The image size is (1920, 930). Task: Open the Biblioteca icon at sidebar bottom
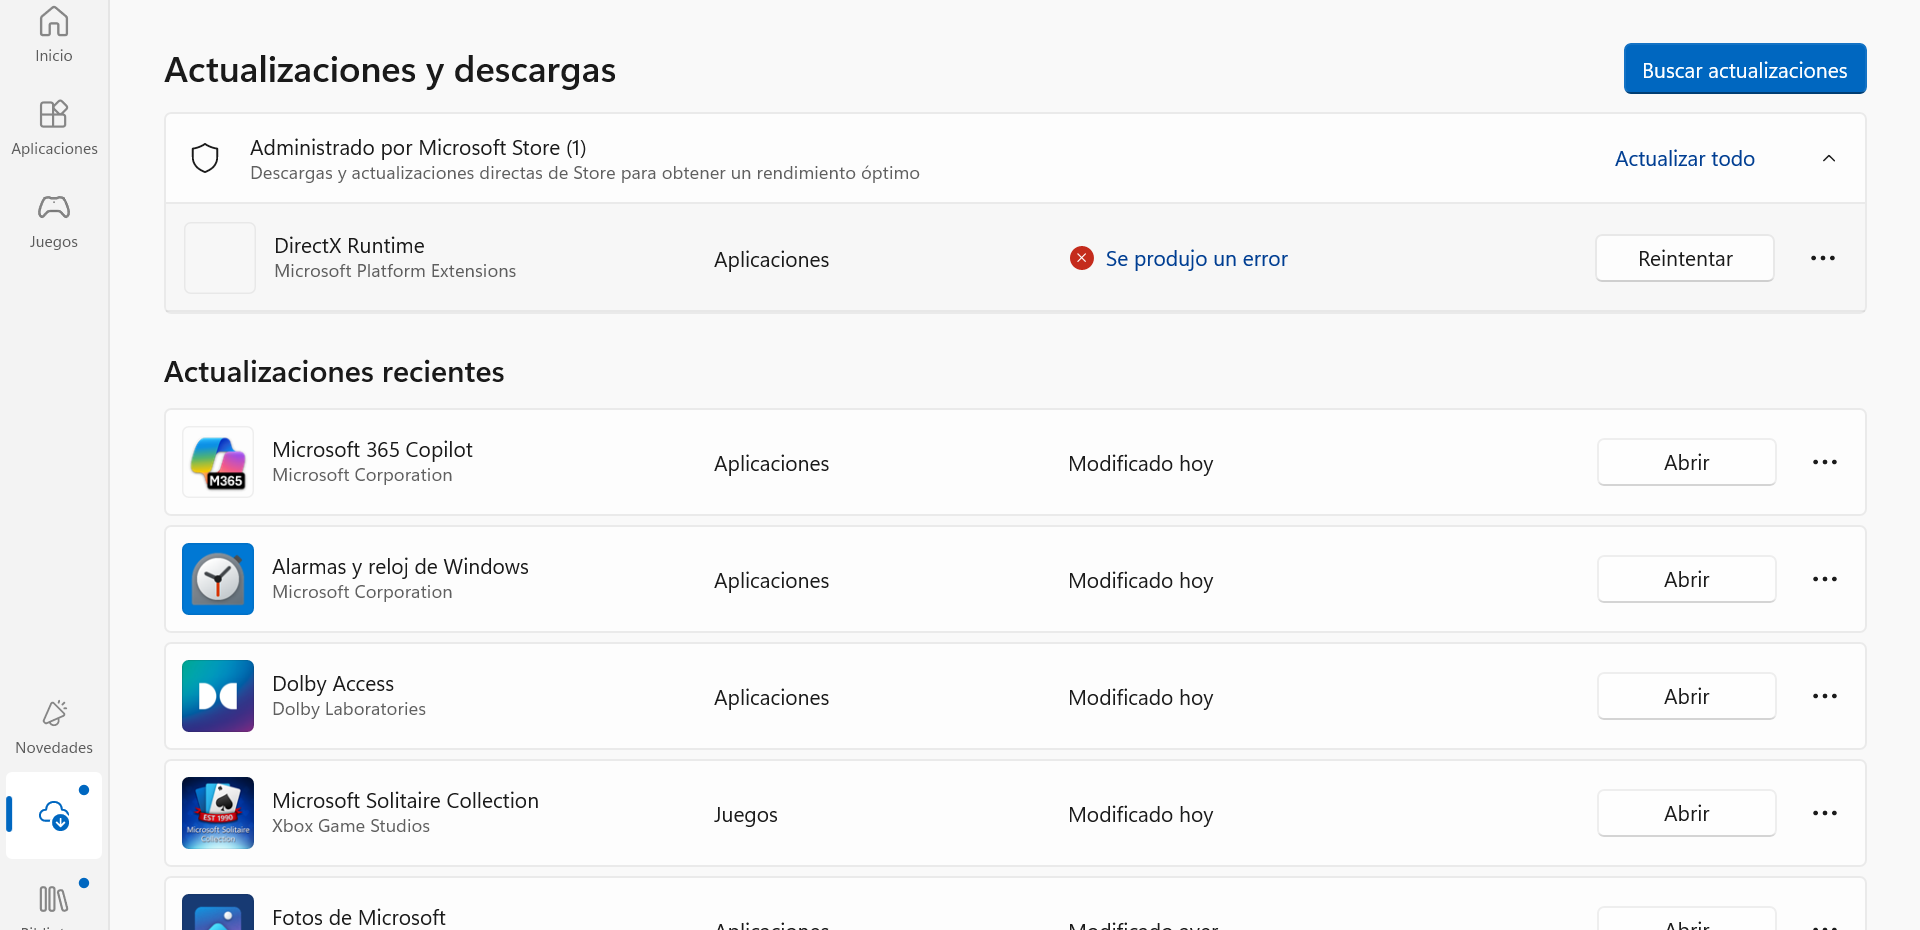(54, 899)
